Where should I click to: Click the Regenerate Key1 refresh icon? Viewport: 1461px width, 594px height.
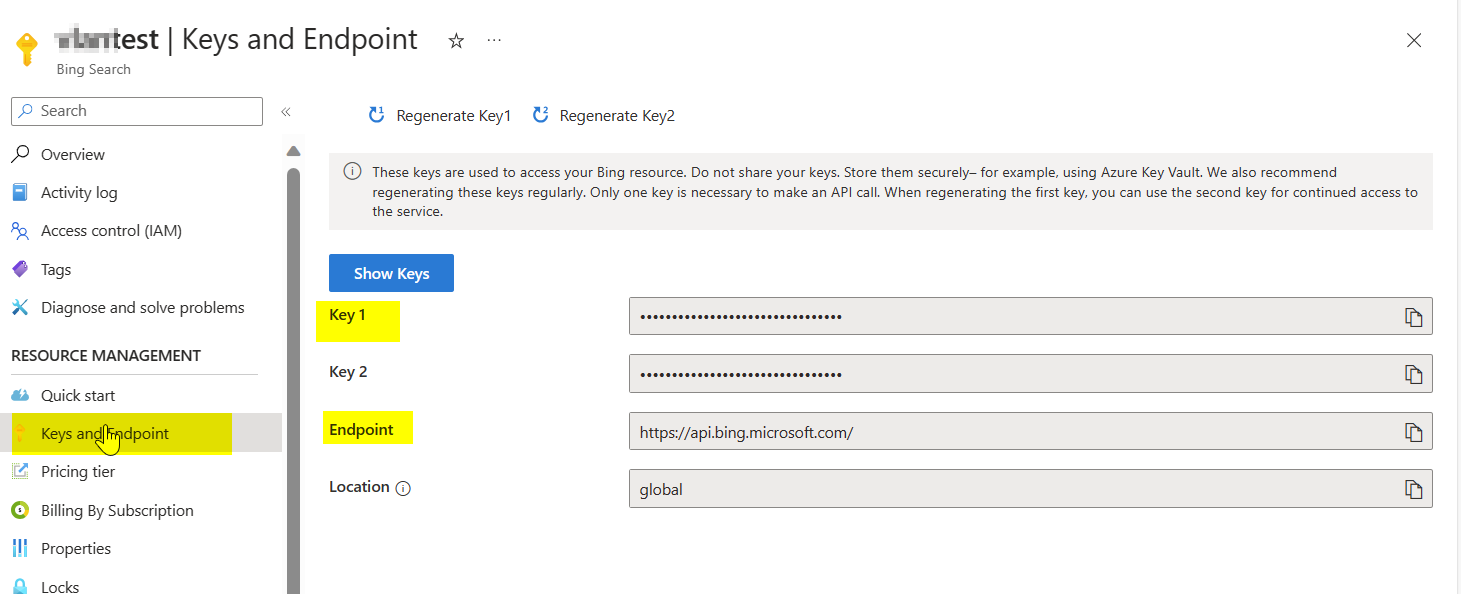tap(377, 115)
